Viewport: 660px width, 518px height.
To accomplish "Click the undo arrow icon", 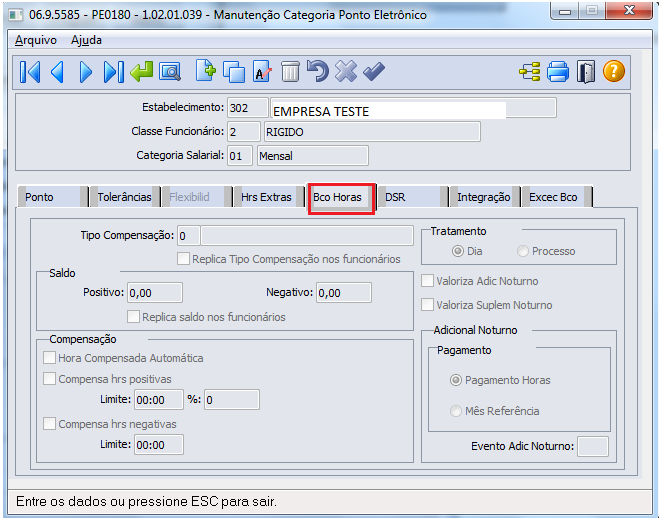I will 318,71.
